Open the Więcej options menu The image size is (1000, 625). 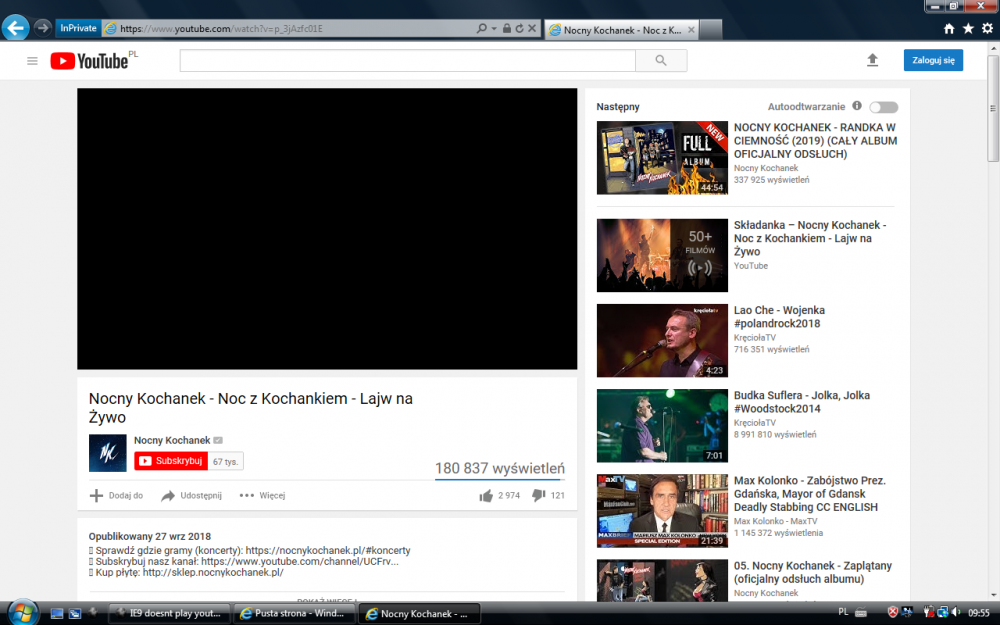262,495
